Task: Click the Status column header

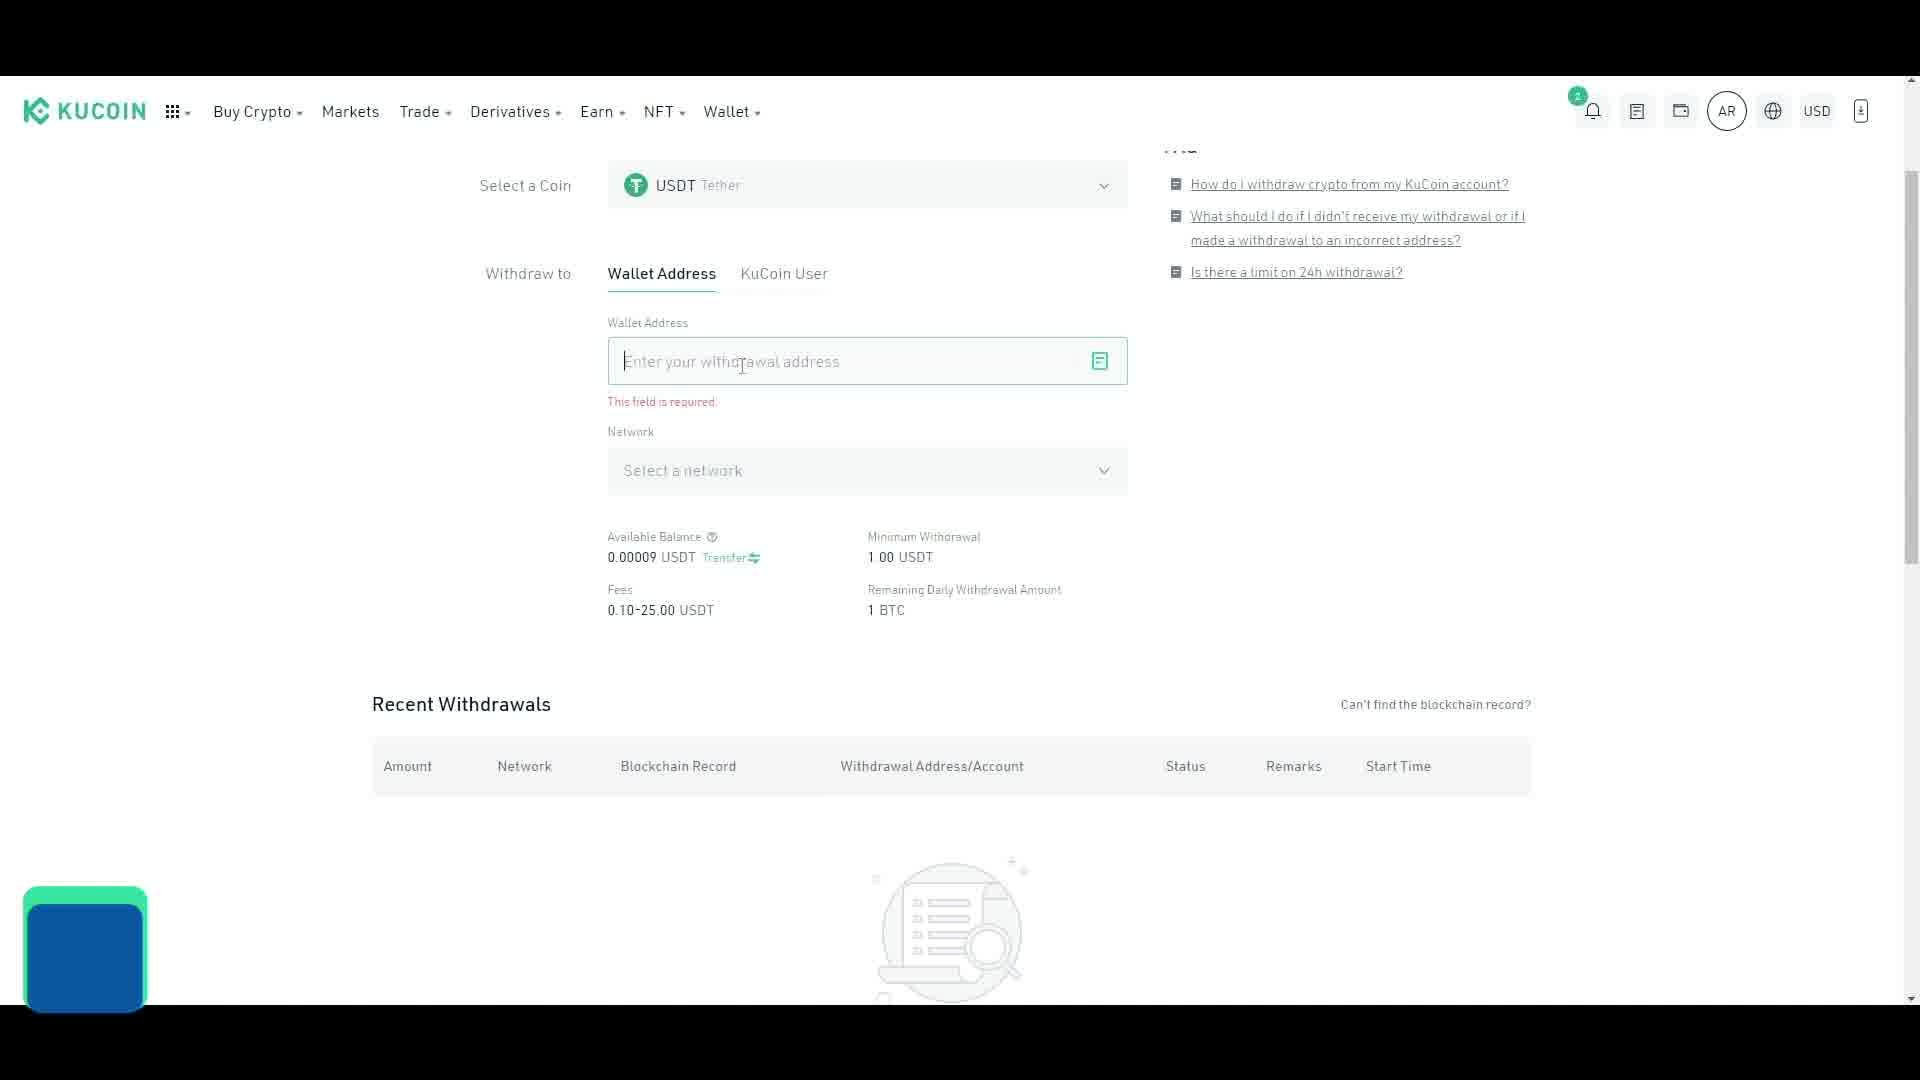Action: (1185, 767)
